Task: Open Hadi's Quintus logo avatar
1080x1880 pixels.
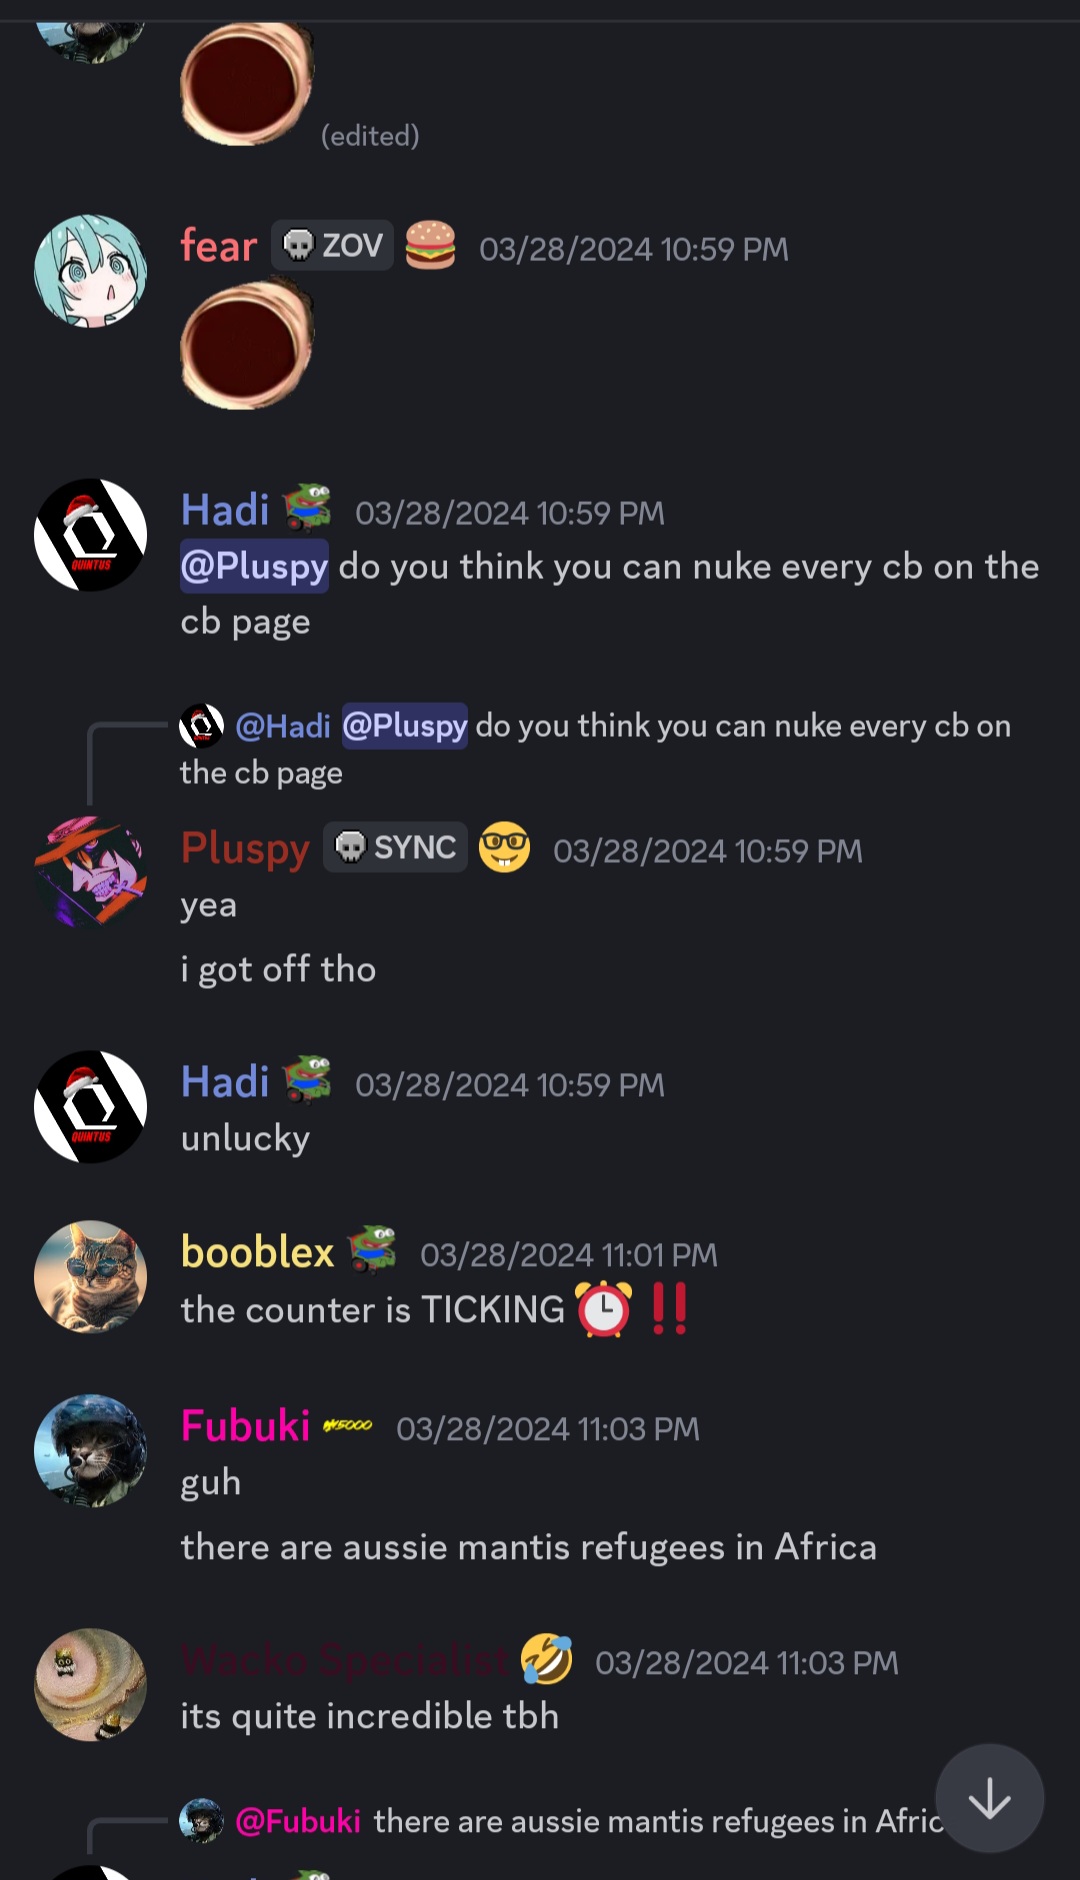Action: 91,535
